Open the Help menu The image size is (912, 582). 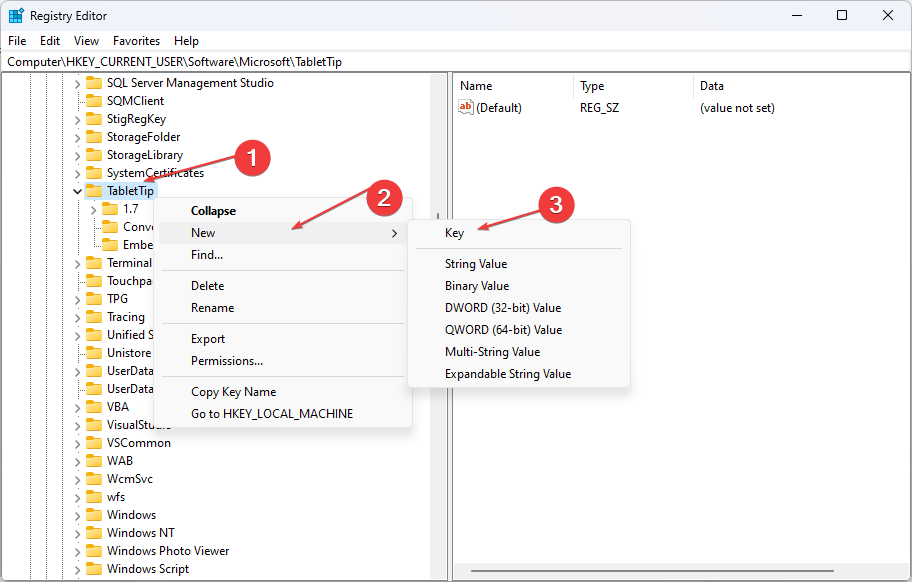click(186, 41)
